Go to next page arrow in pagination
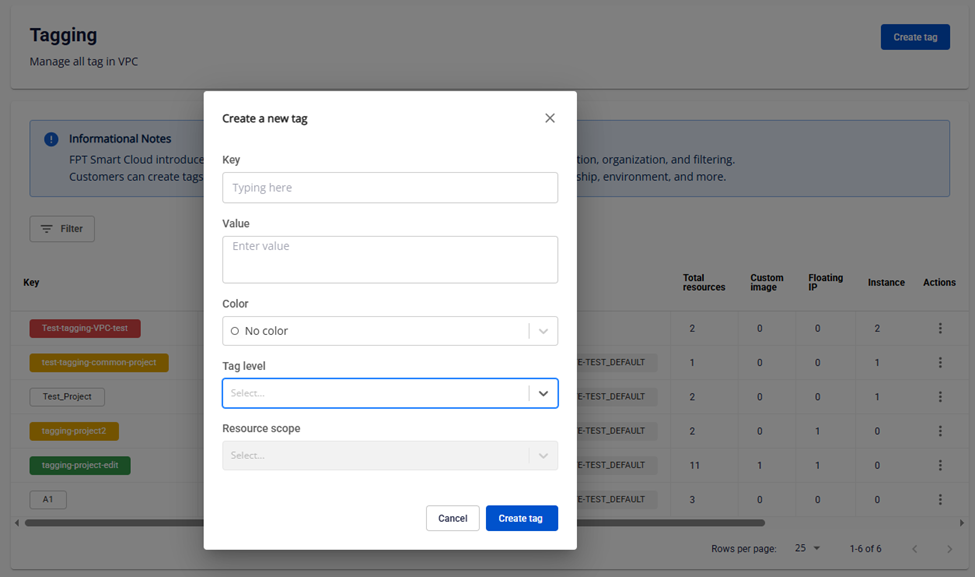Viewport: 975px width, 577px height. tap(949, 549)
